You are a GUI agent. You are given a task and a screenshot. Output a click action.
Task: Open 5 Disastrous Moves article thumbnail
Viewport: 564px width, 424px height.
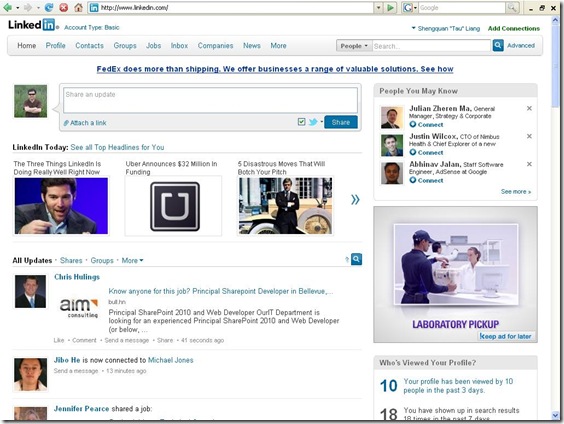click(285, 206)
